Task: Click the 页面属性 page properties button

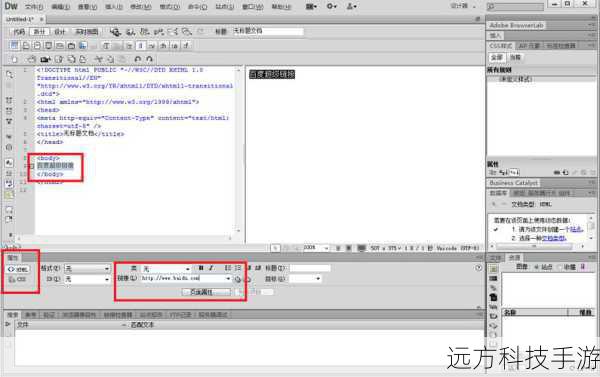Action: [x=206, y=292]
